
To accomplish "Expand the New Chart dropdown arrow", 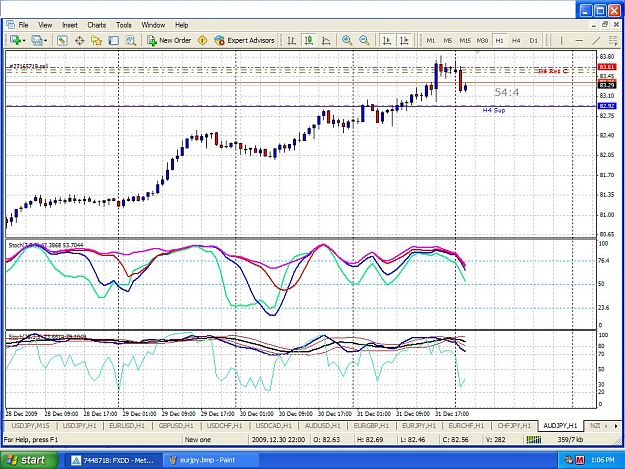I will (24, 40).
